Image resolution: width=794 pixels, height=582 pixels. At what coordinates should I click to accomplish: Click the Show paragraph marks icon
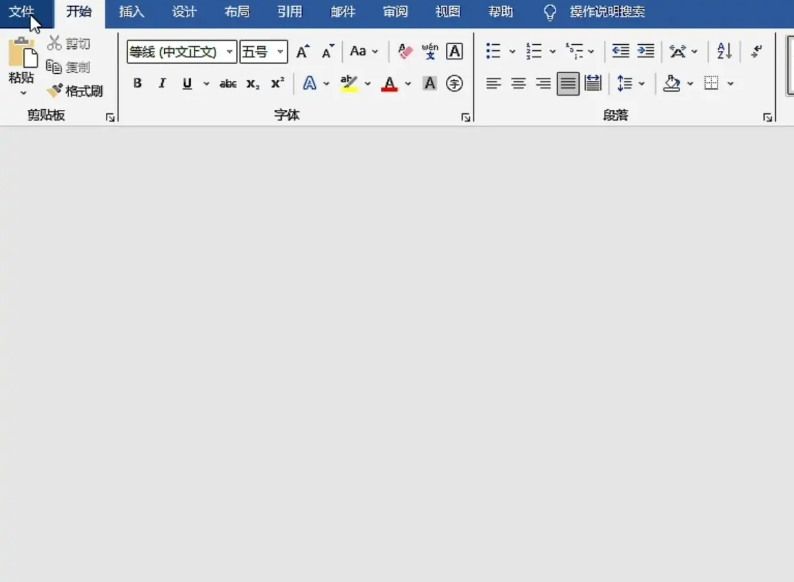point(756,51)
